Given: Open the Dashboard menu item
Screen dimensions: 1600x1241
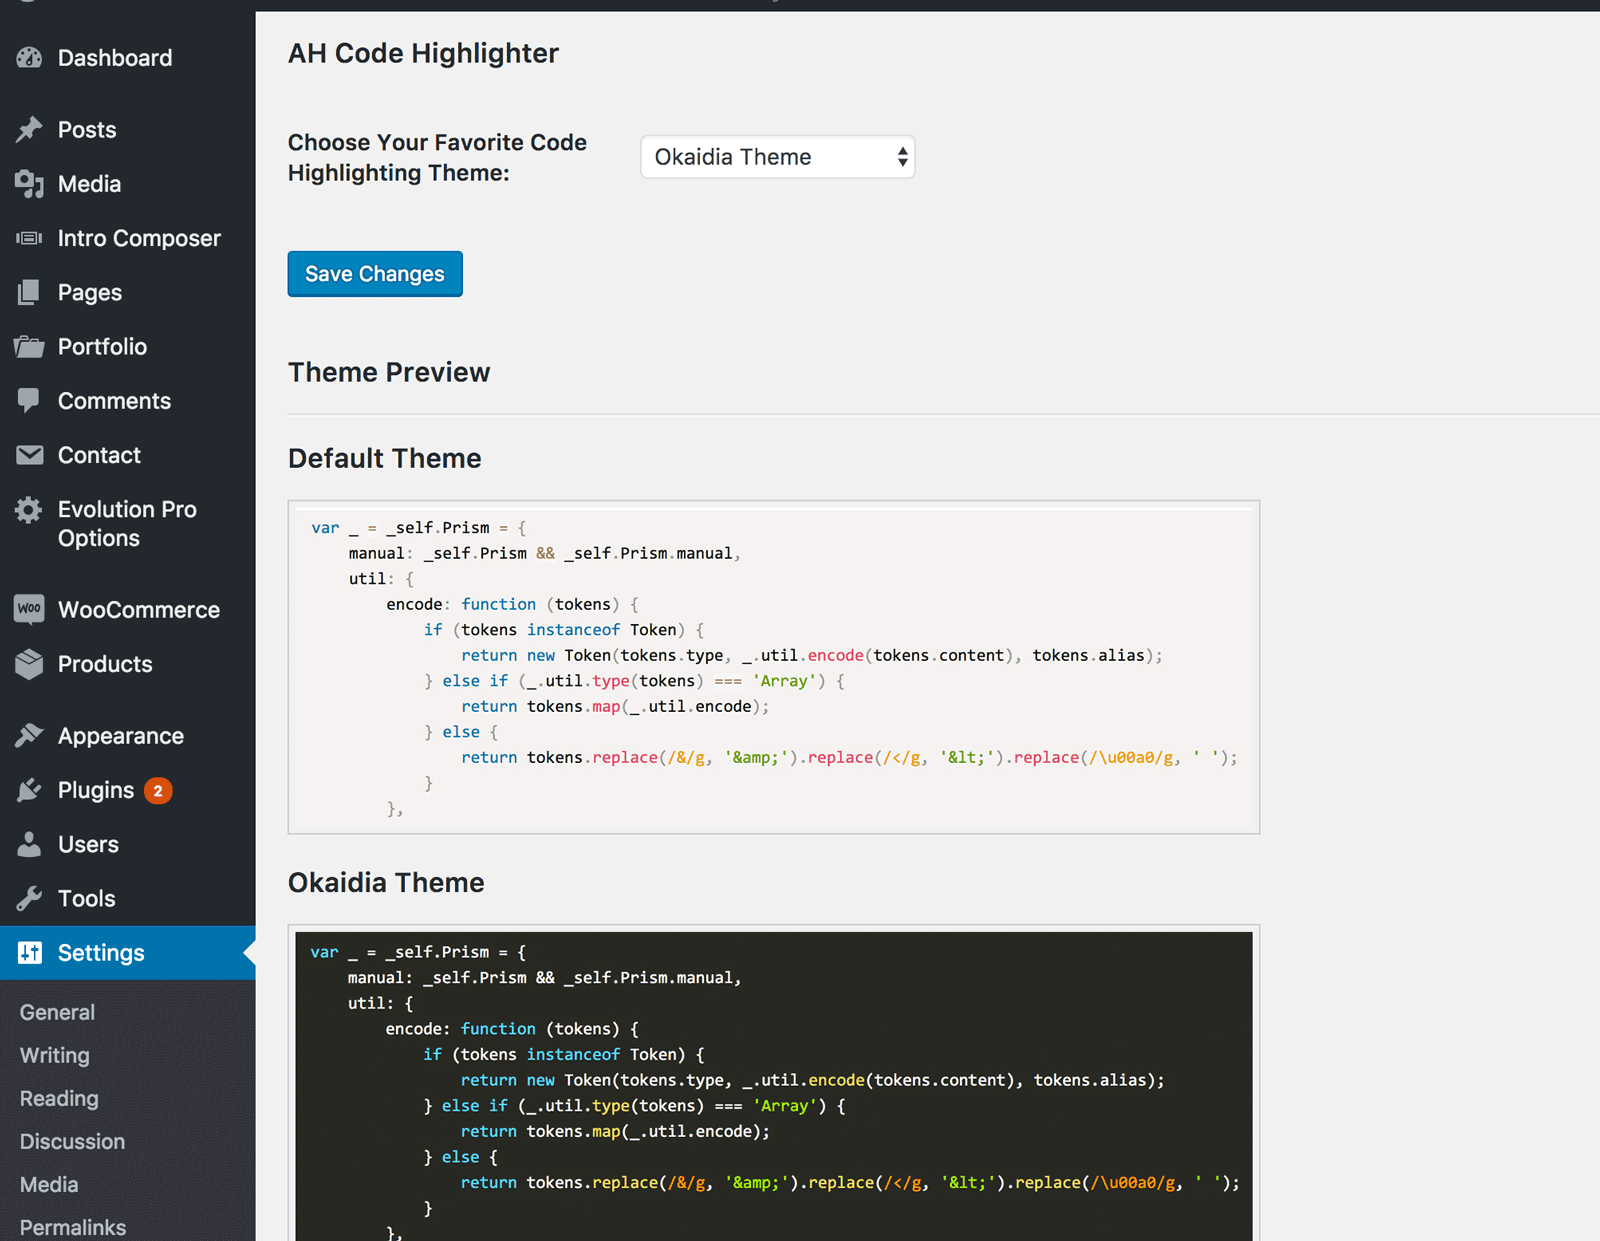Looking at the screenshot, I should [x=115, y=58].
